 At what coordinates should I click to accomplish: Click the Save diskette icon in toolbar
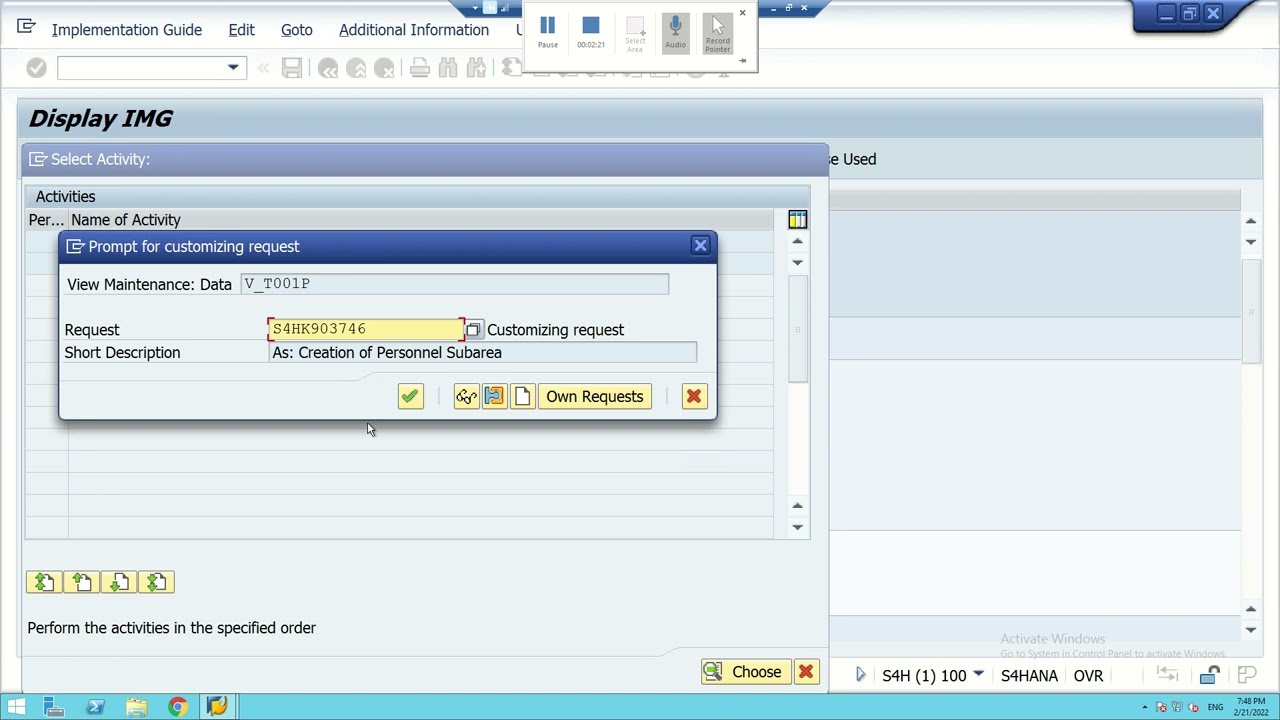(292, 68)
